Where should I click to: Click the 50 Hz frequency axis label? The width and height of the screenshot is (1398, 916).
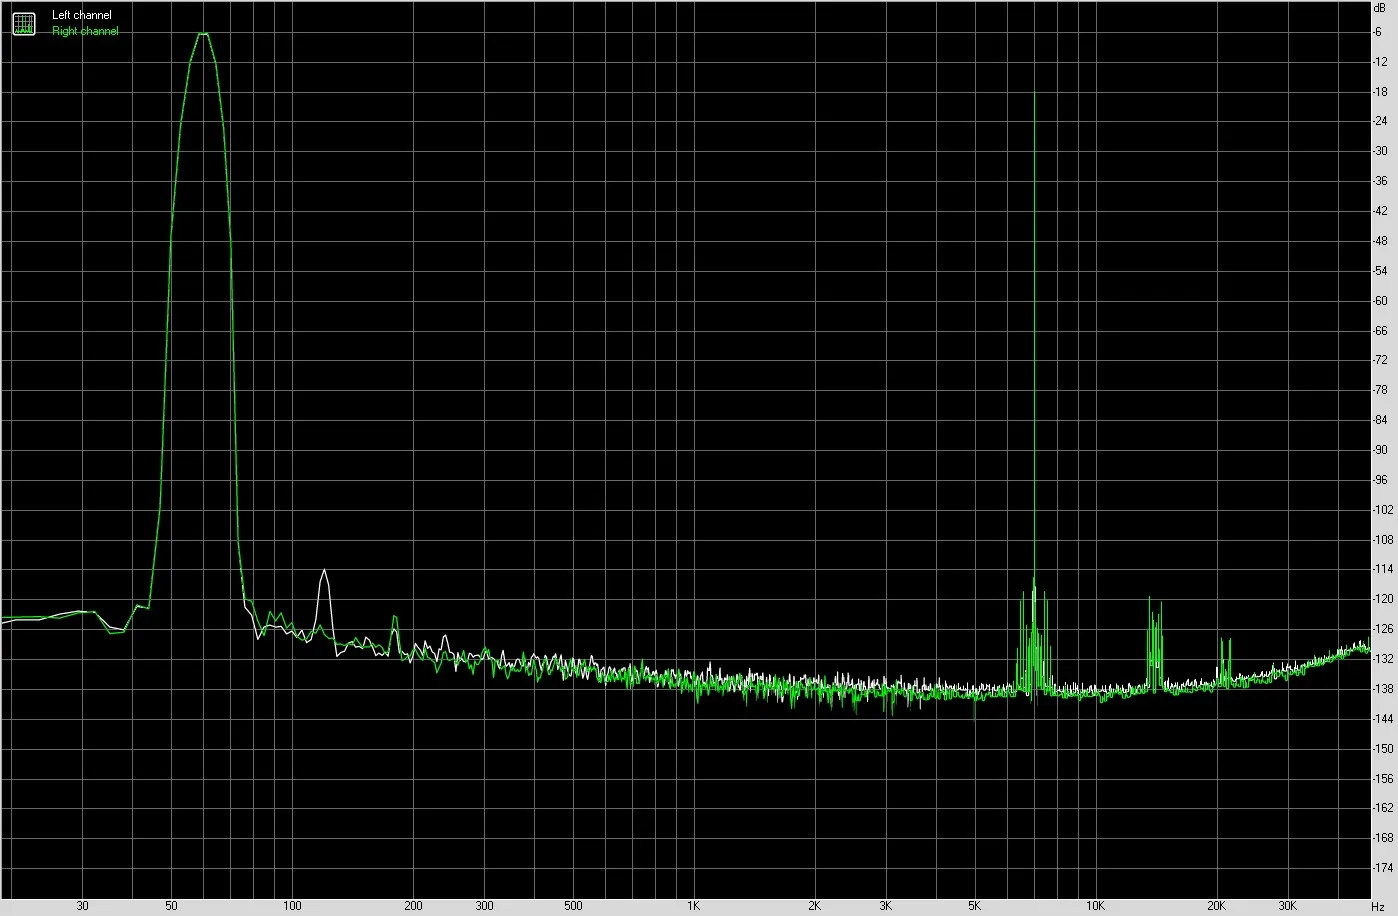point(172,906)
